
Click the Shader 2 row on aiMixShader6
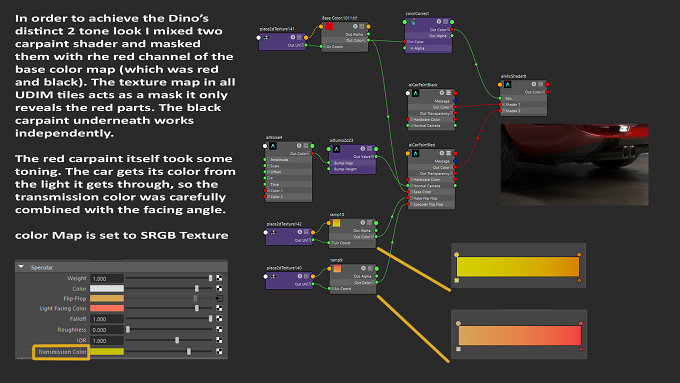coord(523,111)
